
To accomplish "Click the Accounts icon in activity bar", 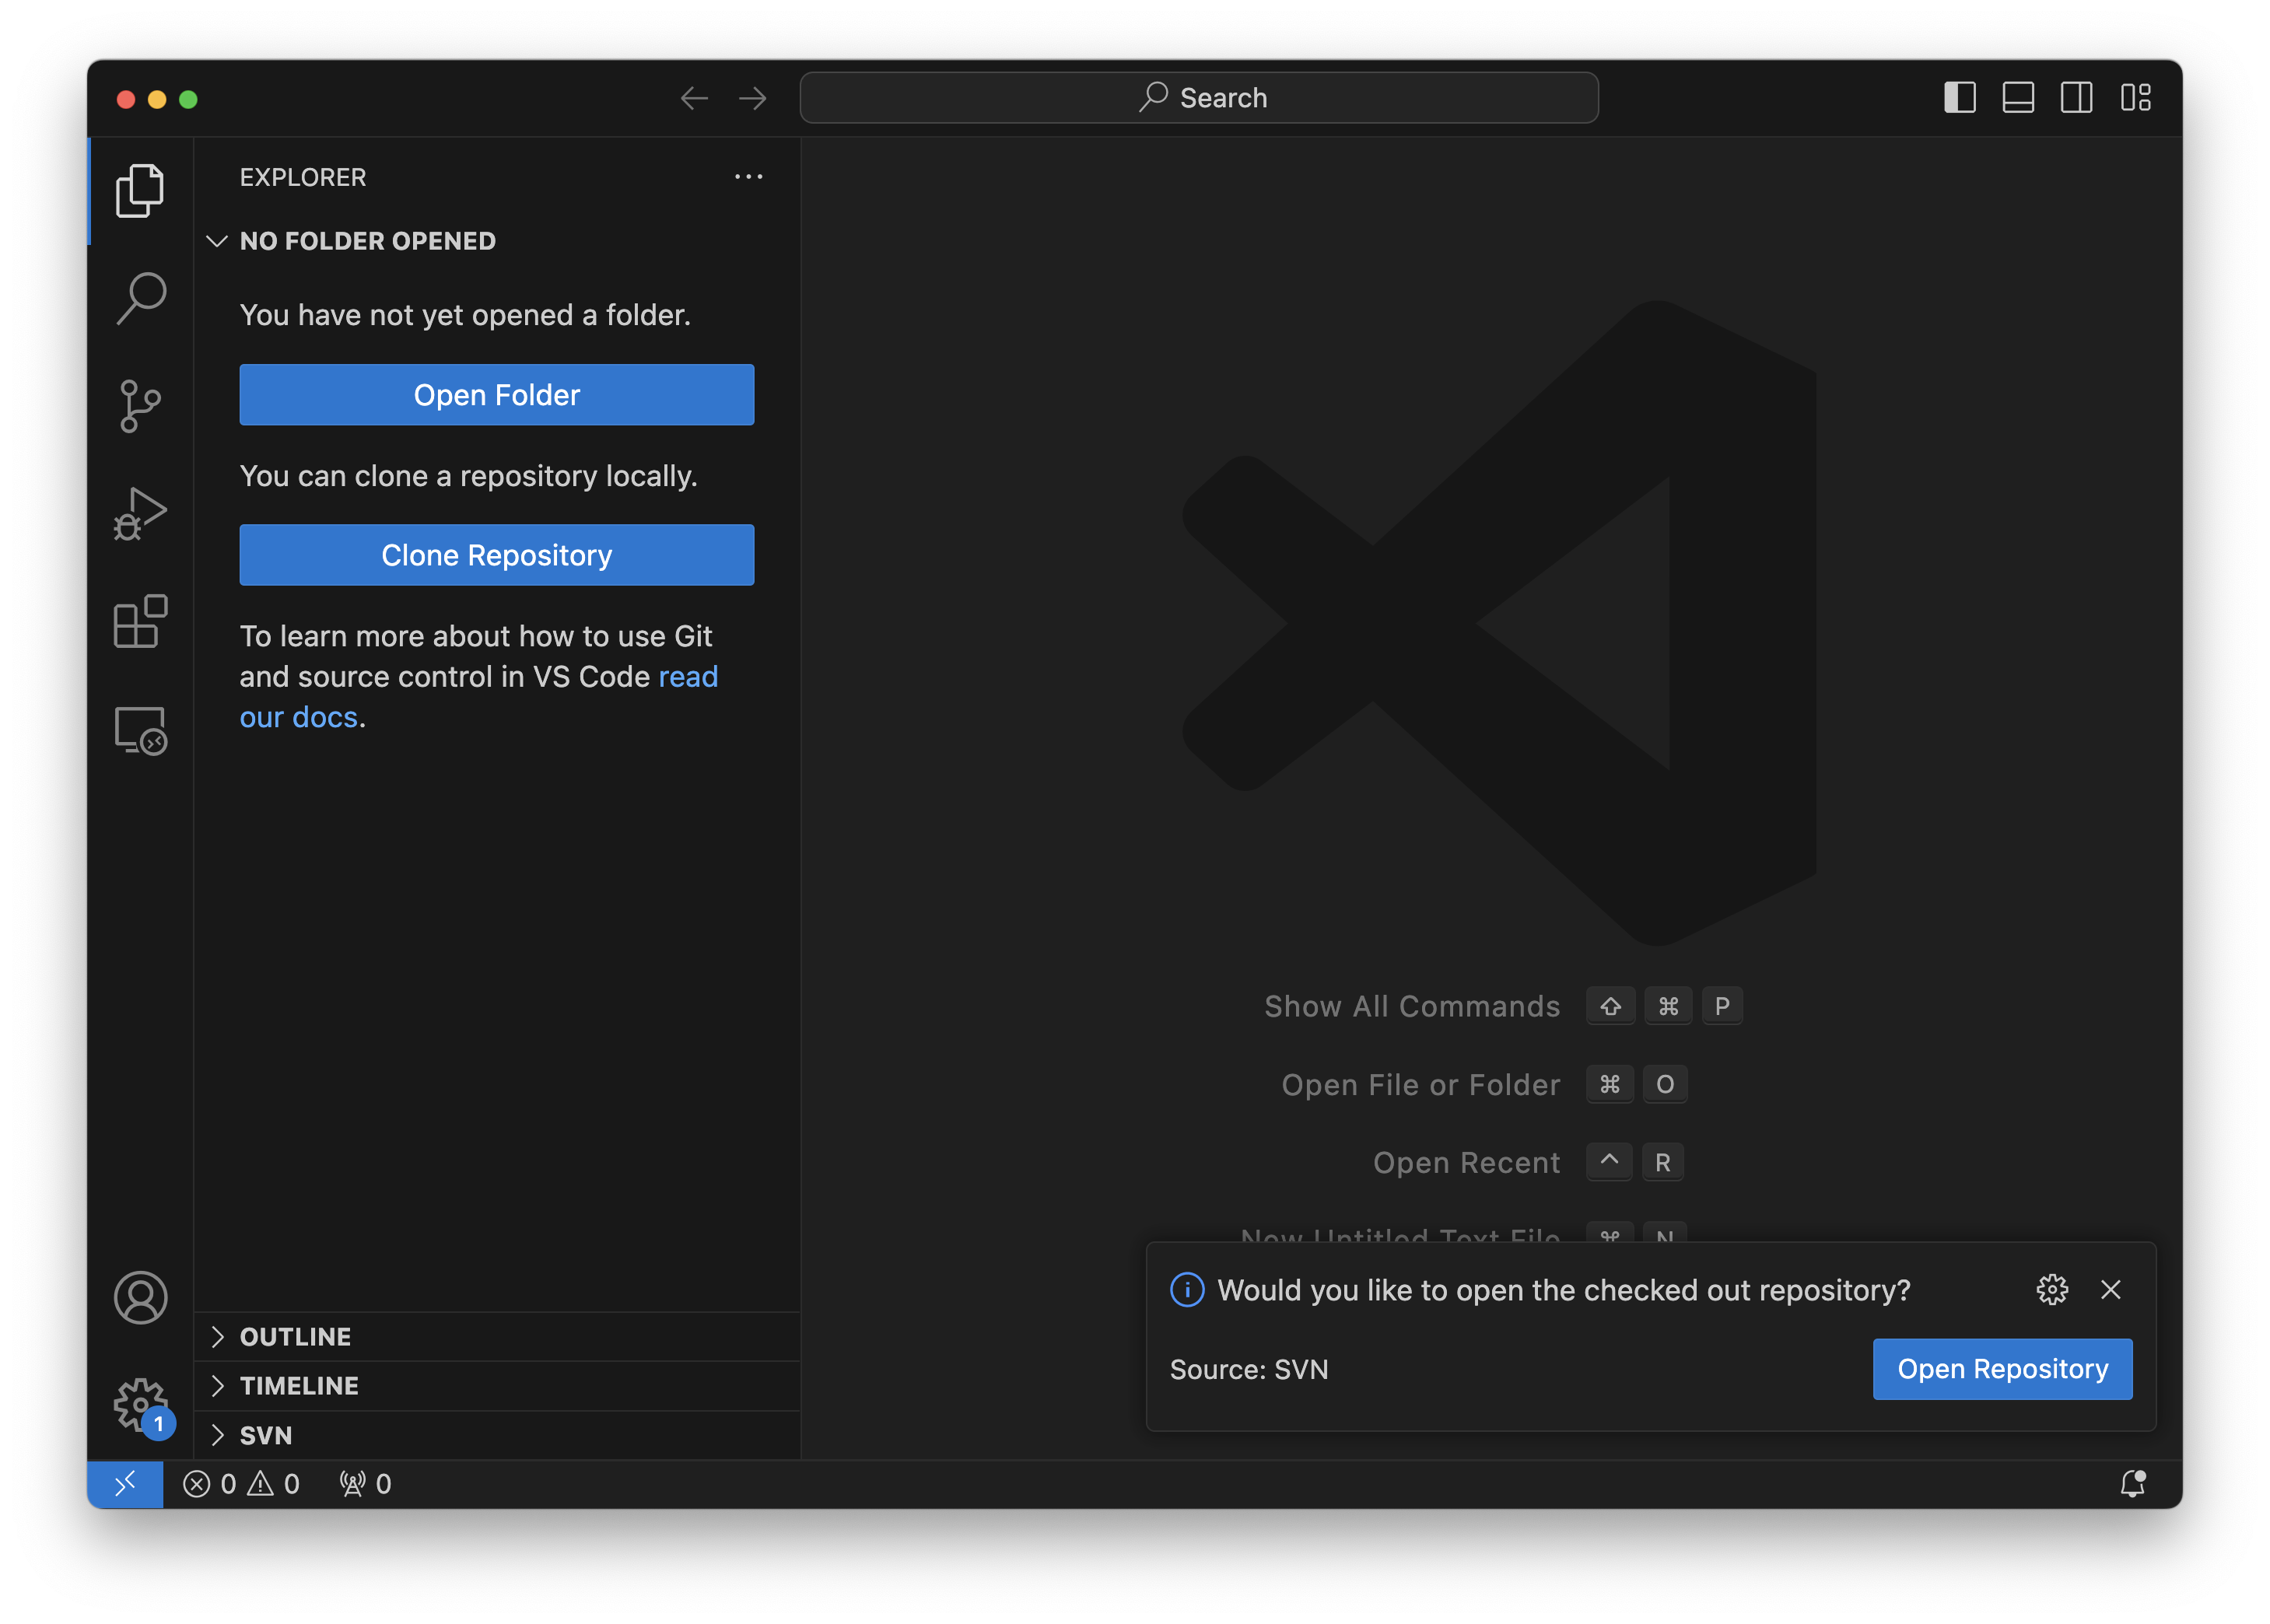I will [139, 1297].
